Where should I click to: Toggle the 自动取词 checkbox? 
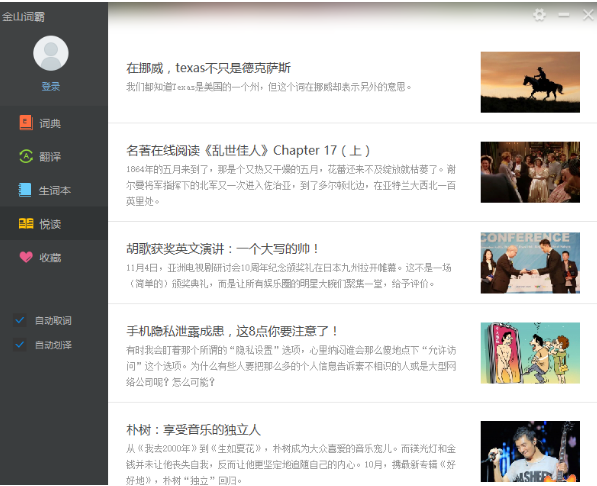click(x=20, y=320)
